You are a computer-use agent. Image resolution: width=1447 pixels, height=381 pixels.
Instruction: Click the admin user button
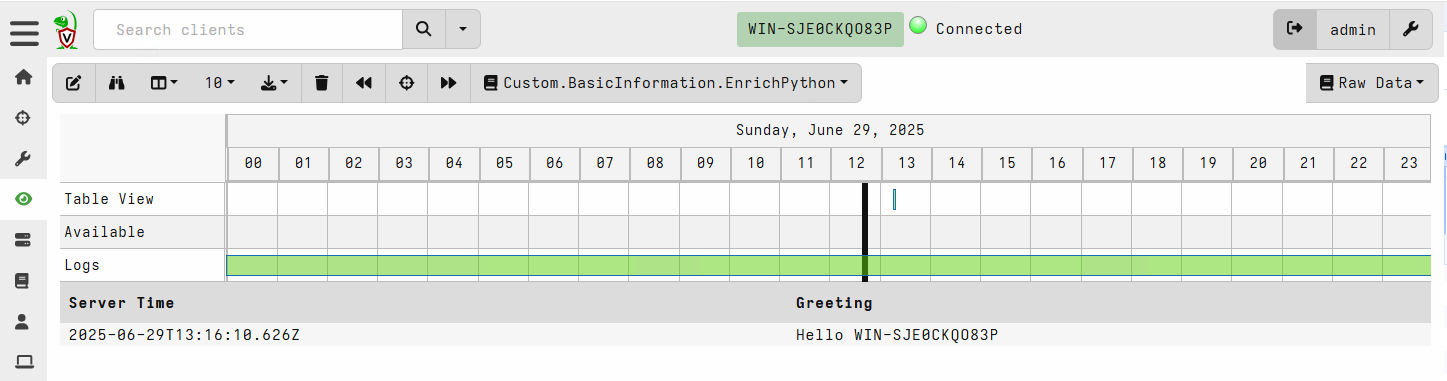[x=1353, y=30]
